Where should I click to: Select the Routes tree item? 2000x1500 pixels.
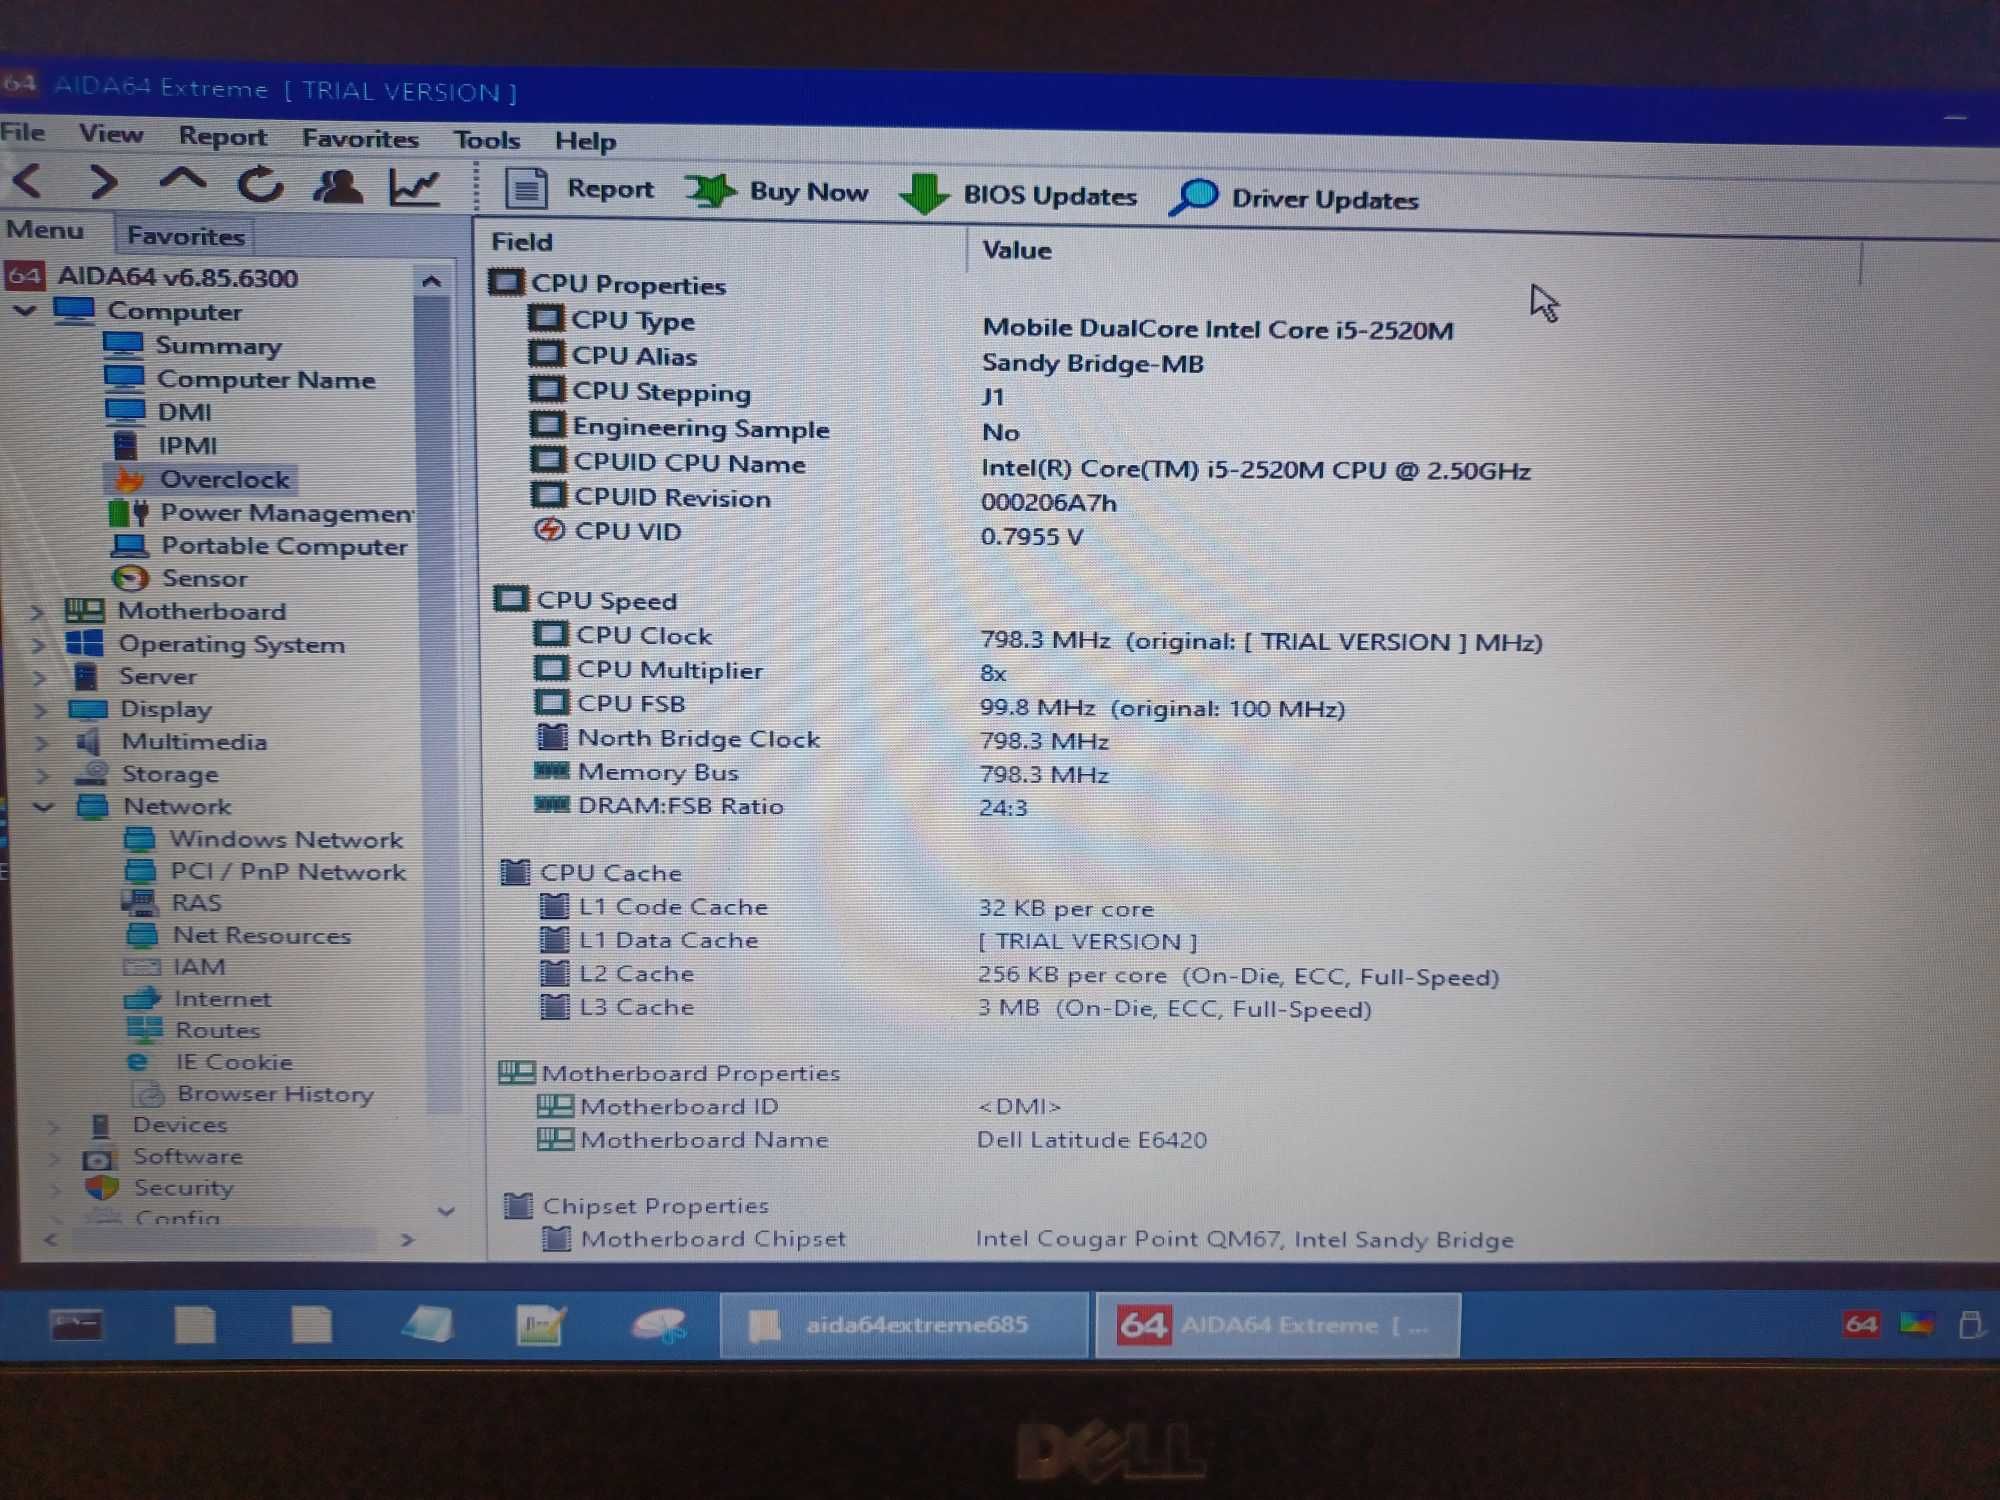[x=218, y=1030]
